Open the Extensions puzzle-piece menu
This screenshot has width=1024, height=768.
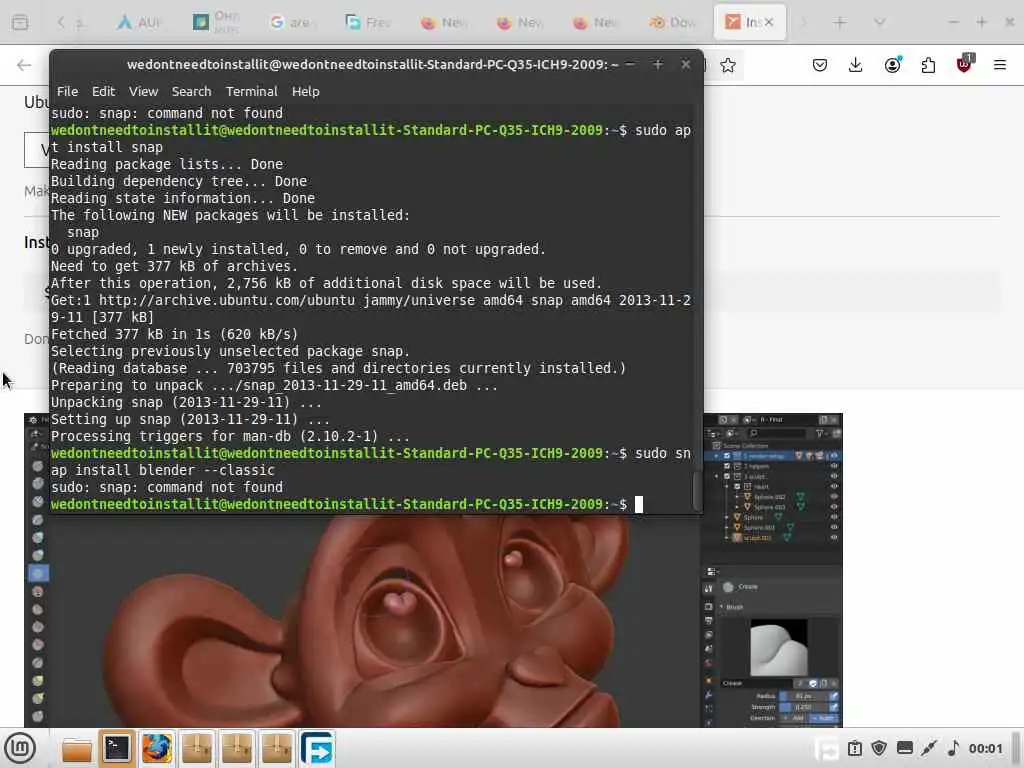click(928, 65)
